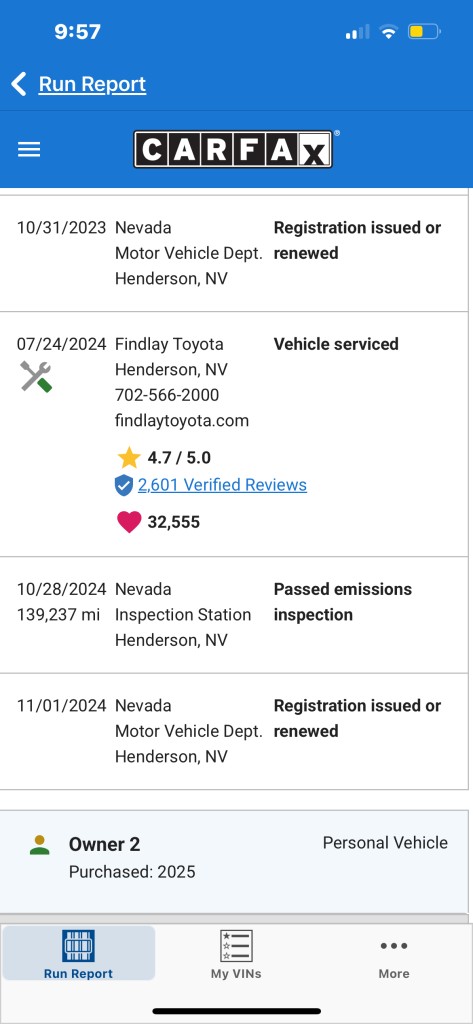
Task: Tap the blue verified shield icon
Action: pos(123,485)
